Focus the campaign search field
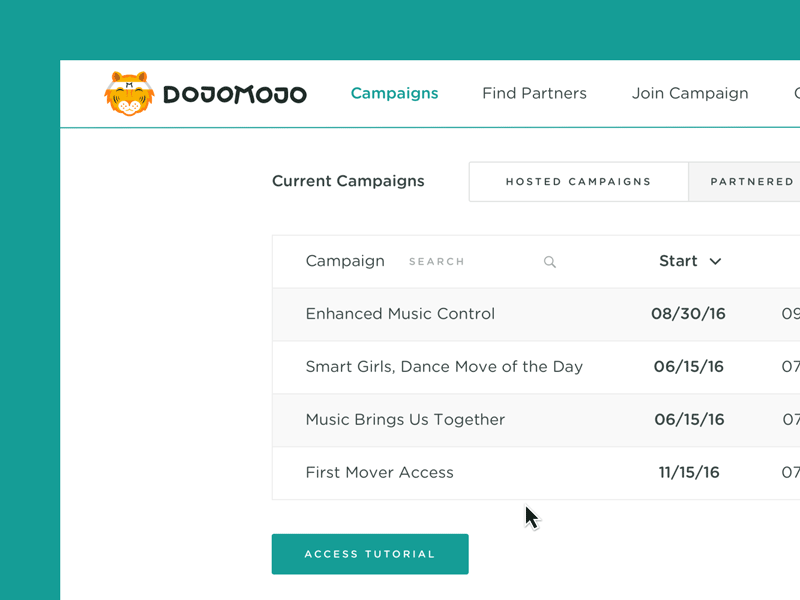 [x=470, y=262]
